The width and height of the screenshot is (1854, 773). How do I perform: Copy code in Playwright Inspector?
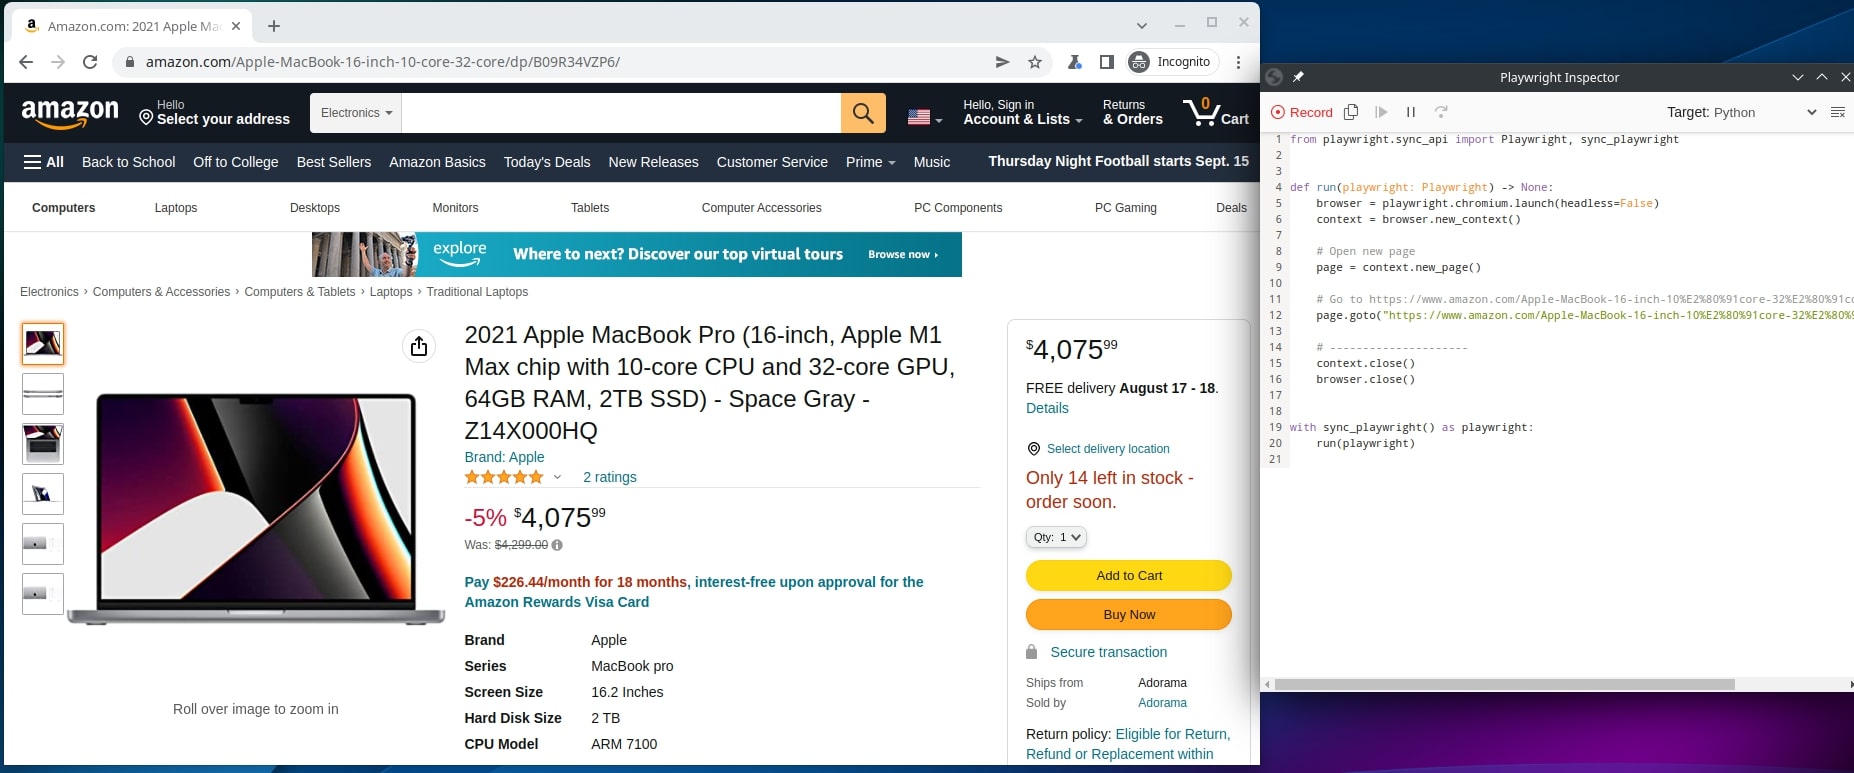(1351, 112)
